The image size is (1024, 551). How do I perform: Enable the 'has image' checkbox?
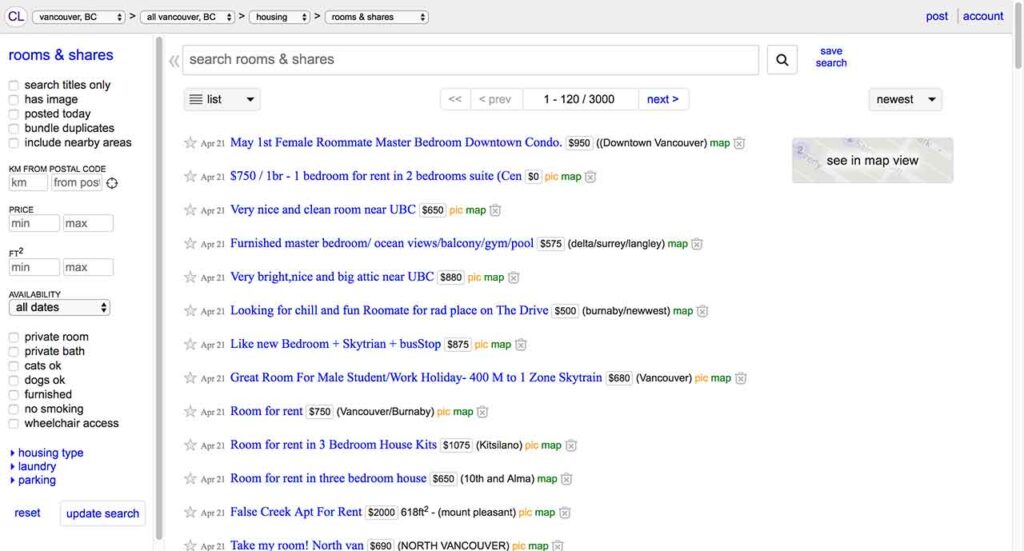click(14, 100)
